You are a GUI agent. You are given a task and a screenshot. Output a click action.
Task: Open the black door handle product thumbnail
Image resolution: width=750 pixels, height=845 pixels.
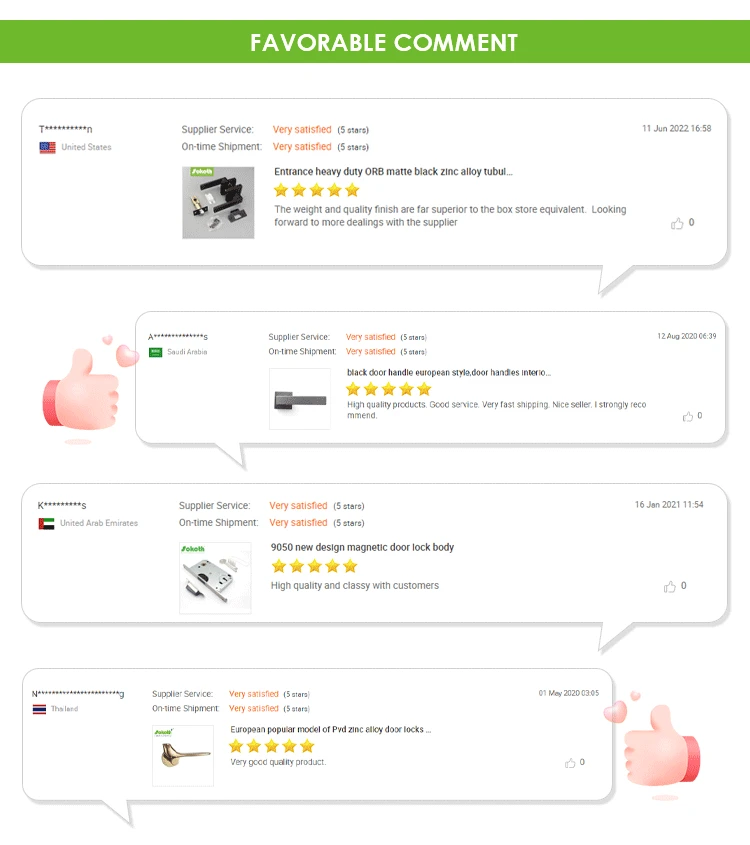click(x=300, y=399)
